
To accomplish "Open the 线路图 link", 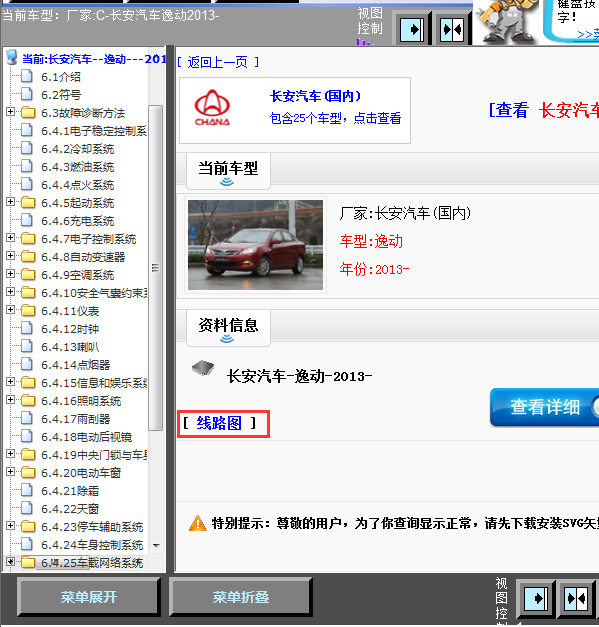I will pos(219,423).
